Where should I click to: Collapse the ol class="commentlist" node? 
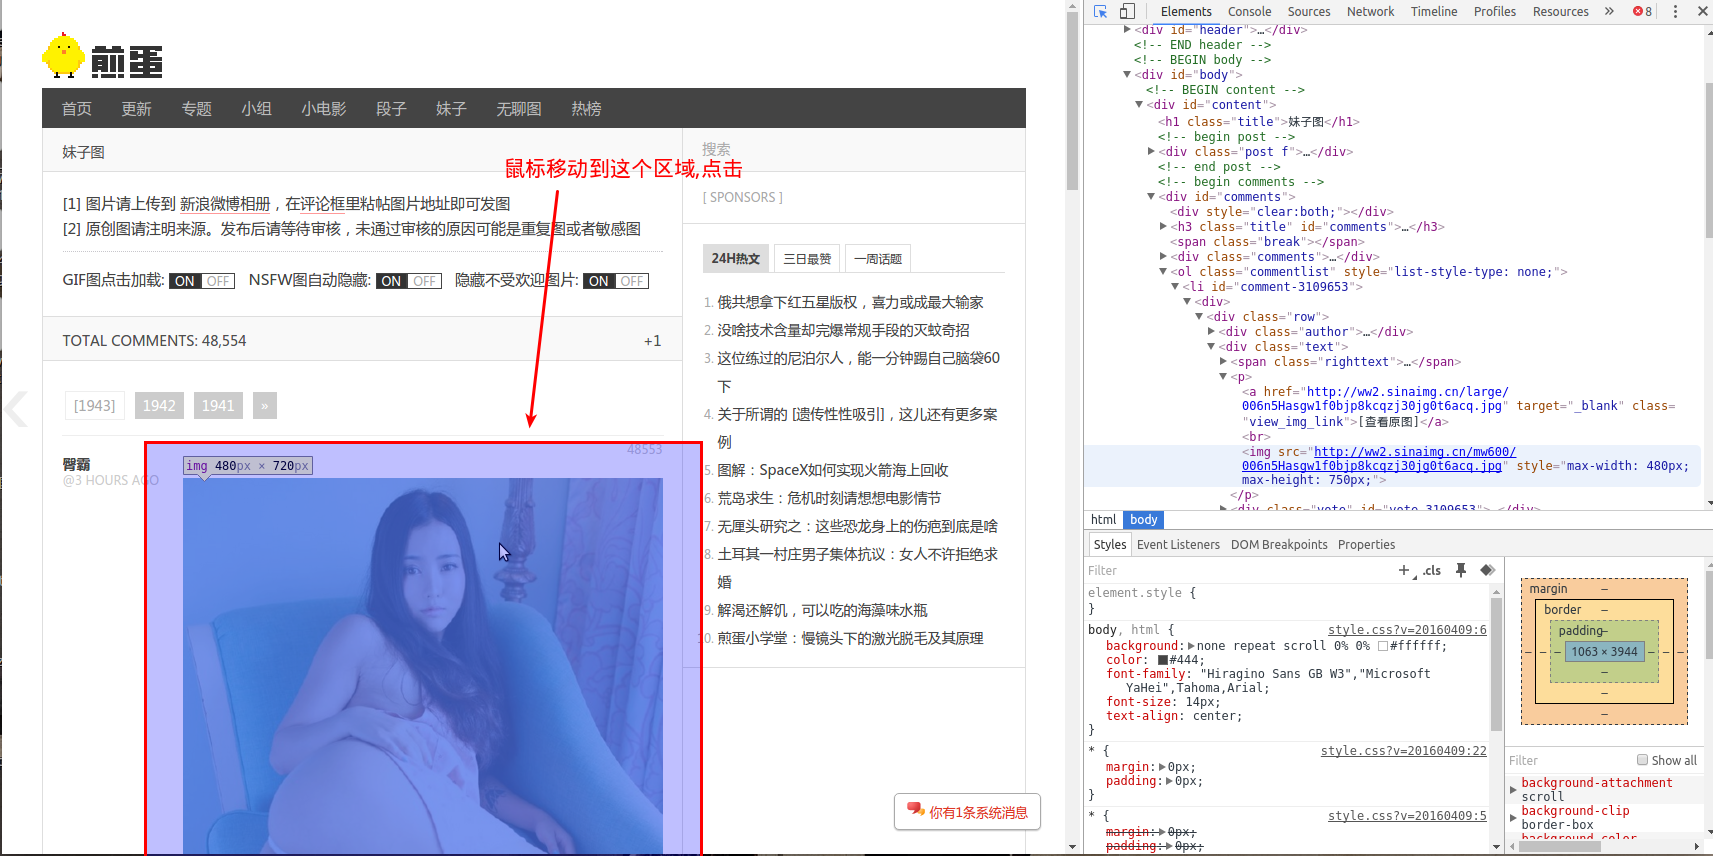(1163, 272)
